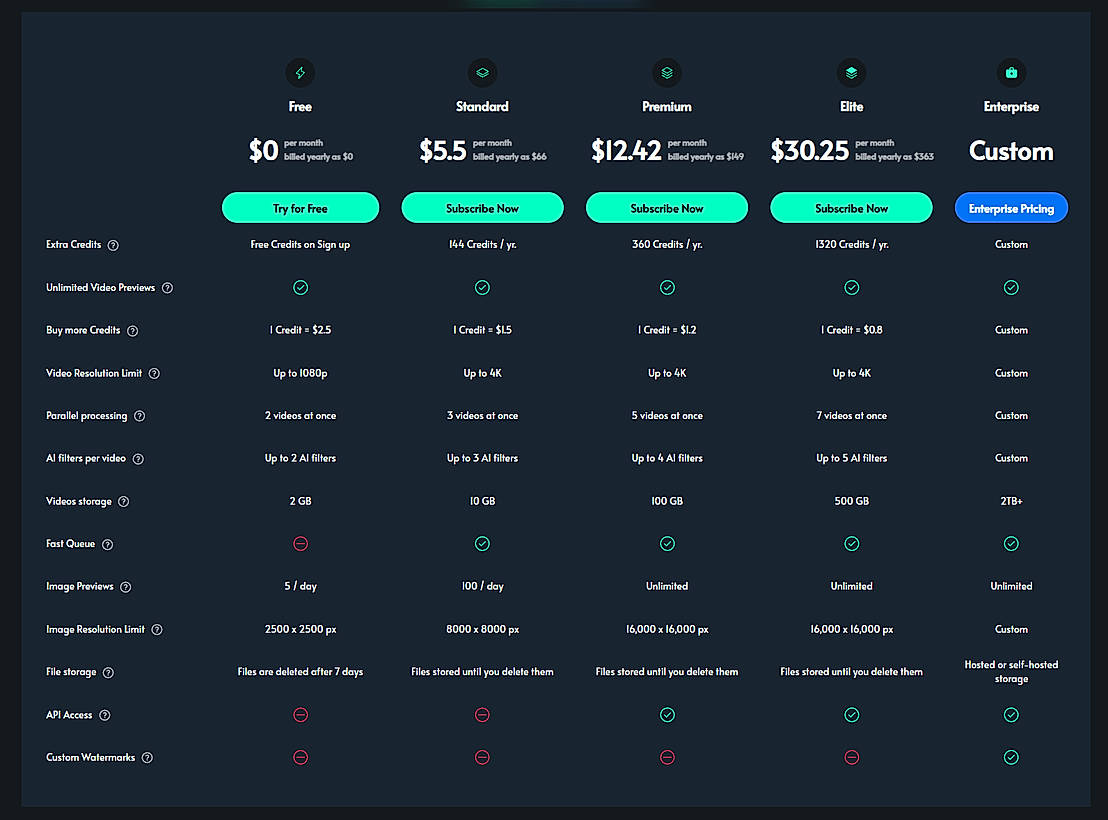This screenshot has width=1108, height=820.
Task: Click 'Files are deleted after 7 days' cell
Action: click(x=300, y=672)
